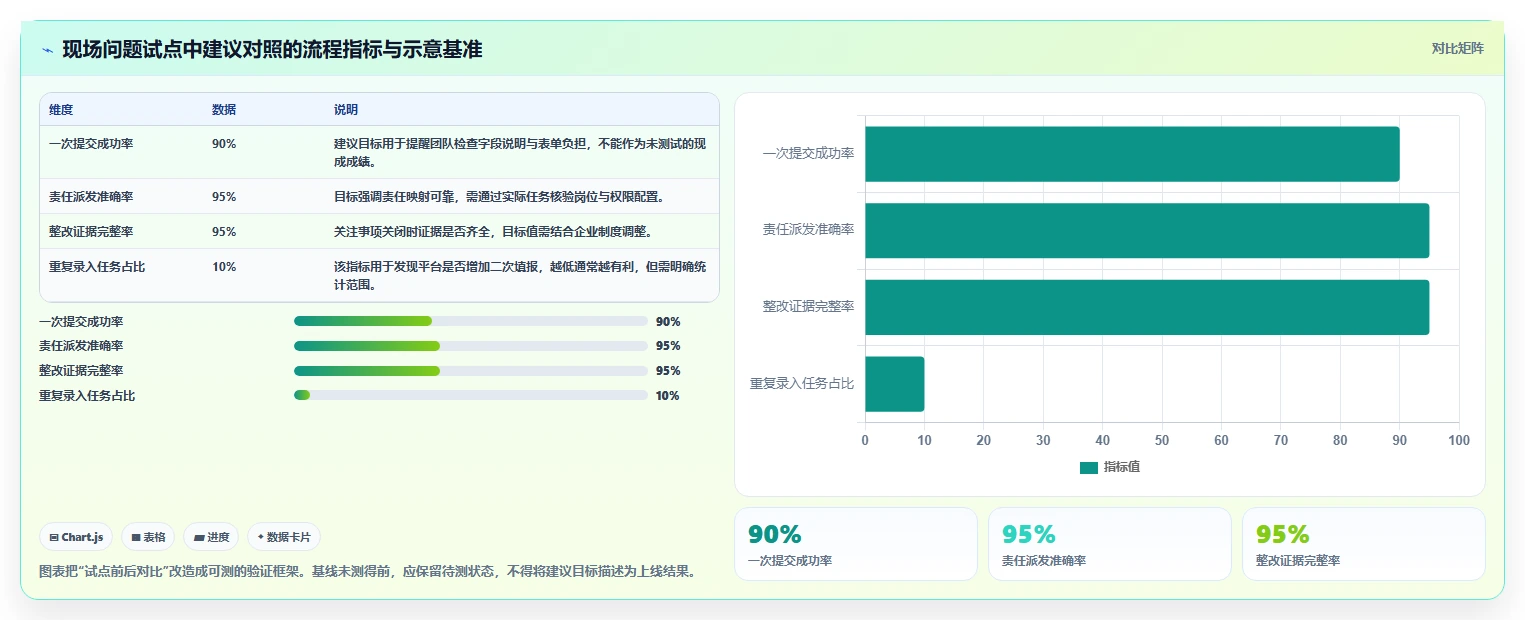Click the header icon before the title
This screenshot has width=1525, height=620.
(47, 49)
